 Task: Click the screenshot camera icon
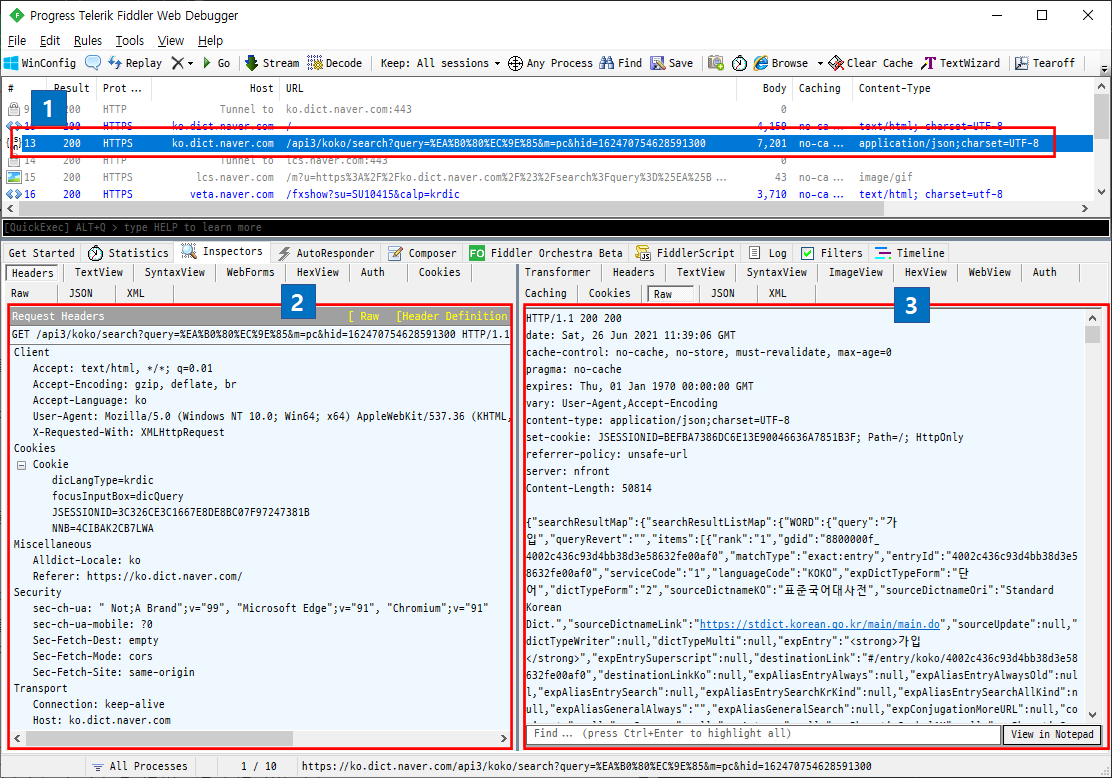(x=716, y=63)
